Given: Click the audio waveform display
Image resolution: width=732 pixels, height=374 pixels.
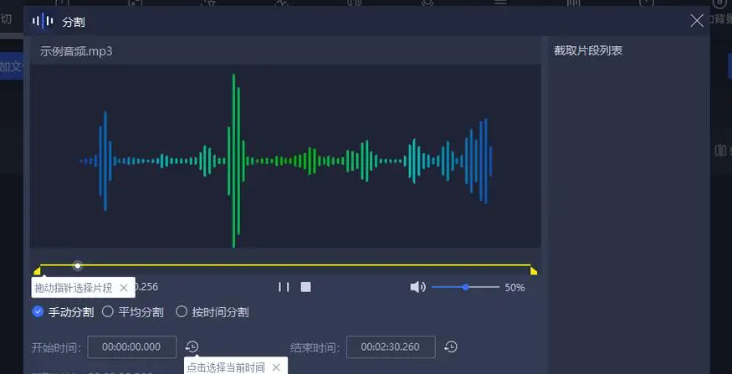Looking at the screenshot, I should click(x=285, y=156).
